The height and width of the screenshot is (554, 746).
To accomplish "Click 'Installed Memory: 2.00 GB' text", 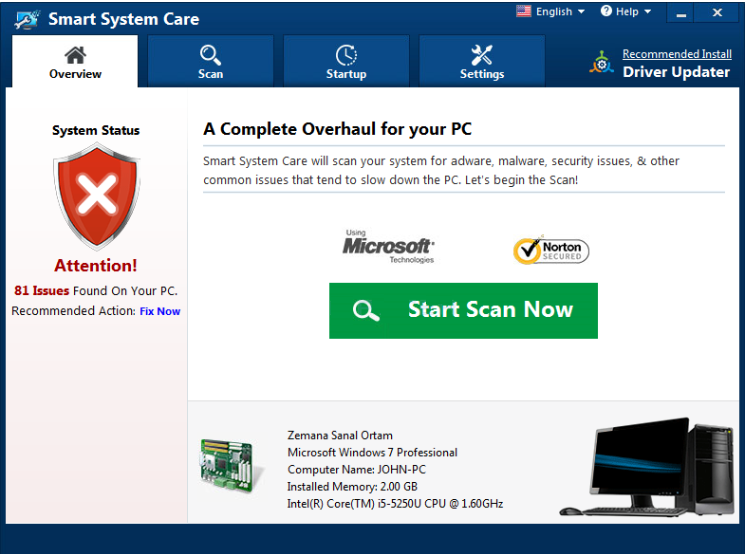I will pyautogui.click(x=352, y=487).
